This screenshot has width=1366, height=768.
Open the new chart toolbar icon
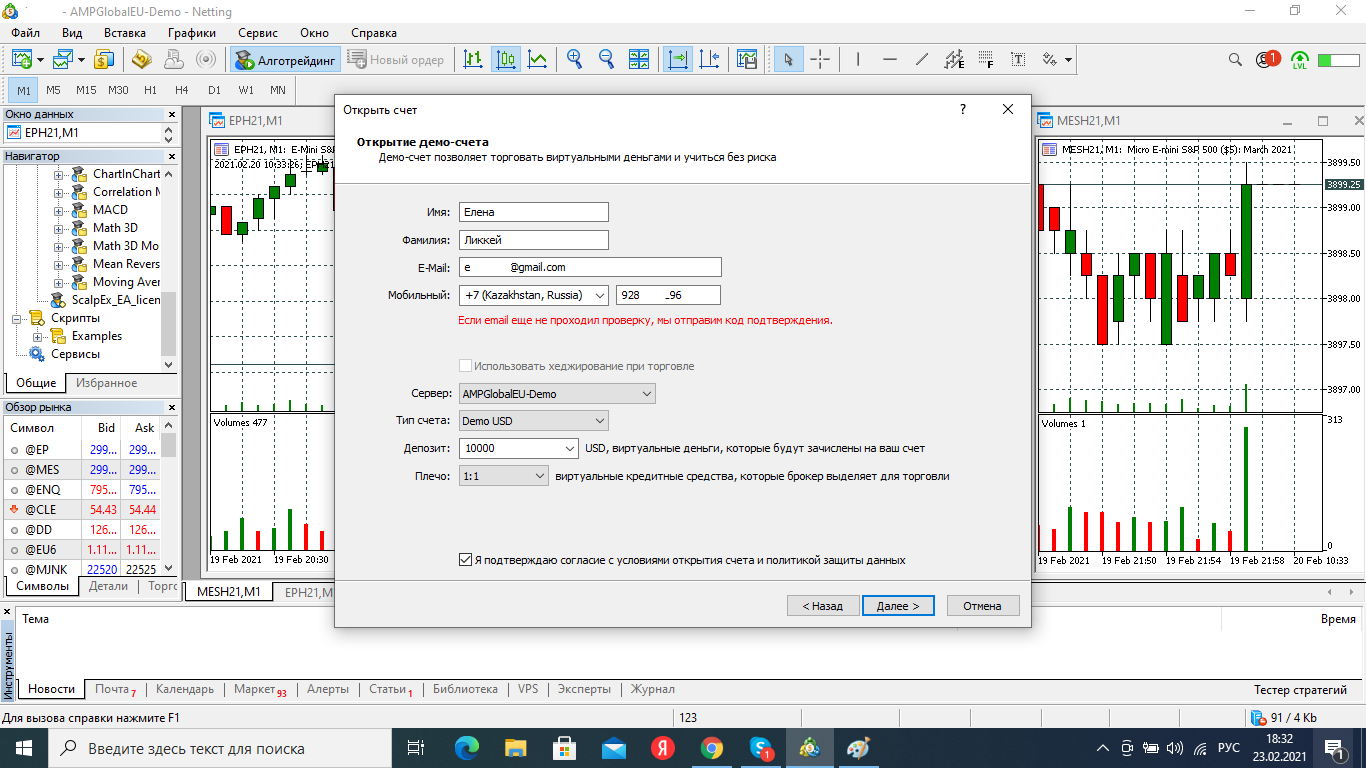click(23, 60)
